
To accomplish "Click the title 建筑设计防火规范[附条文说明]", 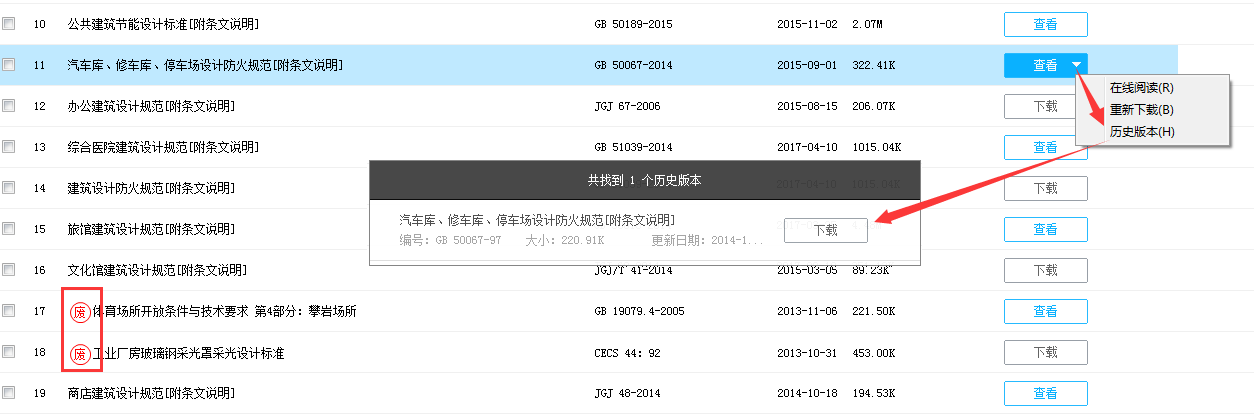I will coord(150,188).
